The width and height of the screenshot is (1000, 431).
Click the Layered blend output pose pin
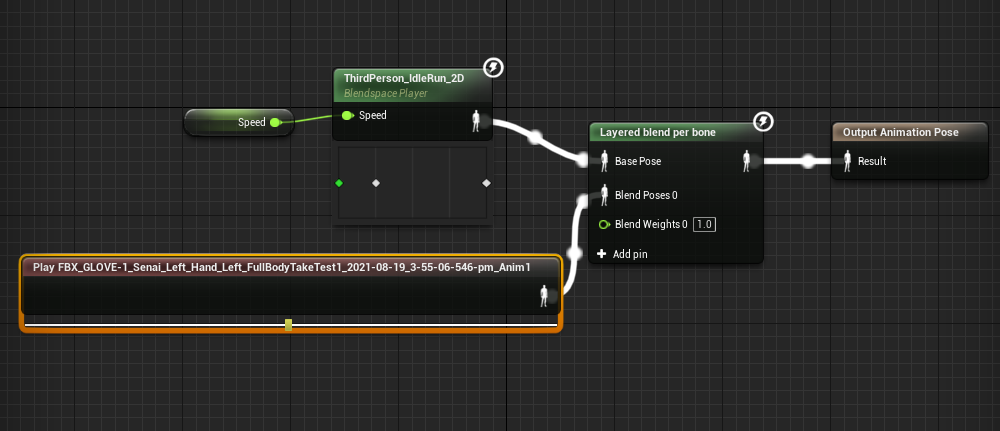coord(746,161)
